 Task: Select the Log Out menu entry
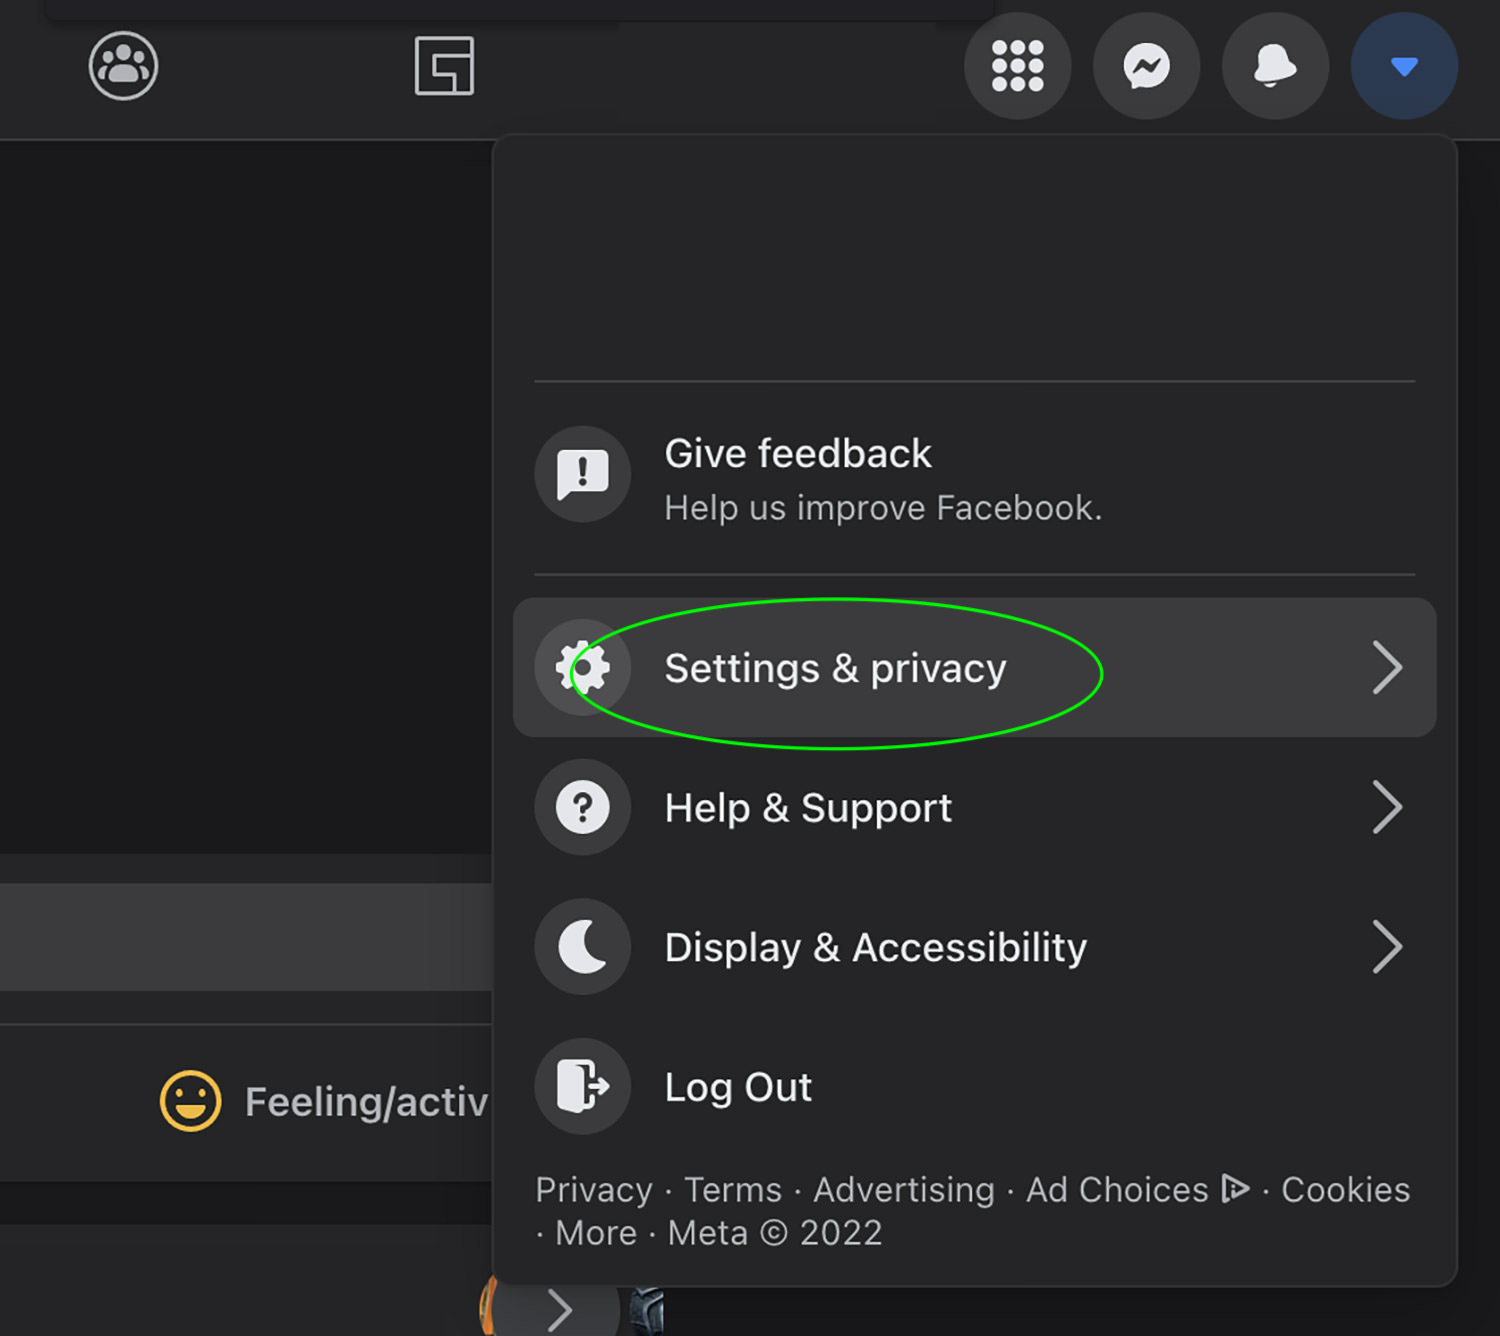[x=738, y=1087]
